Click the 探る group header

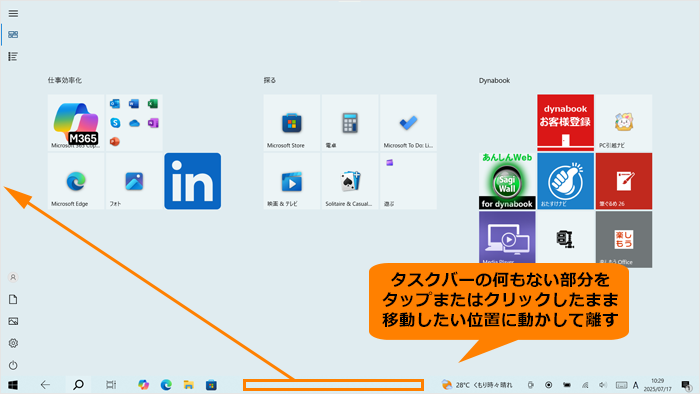coord(270,80)
